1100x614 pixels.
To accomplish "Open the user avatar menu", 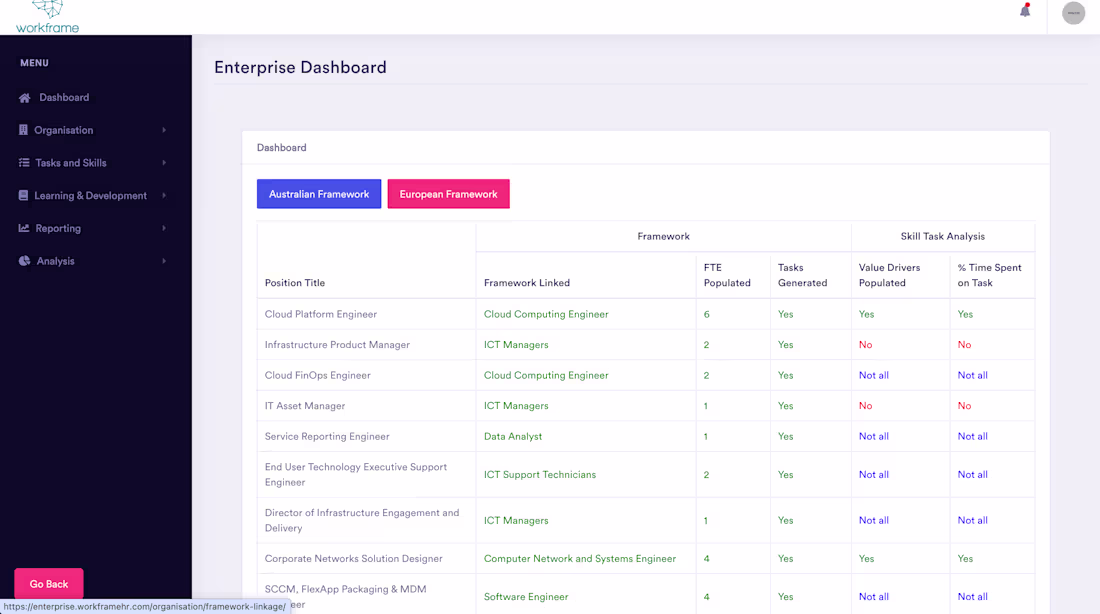I will click(1073, 13).
